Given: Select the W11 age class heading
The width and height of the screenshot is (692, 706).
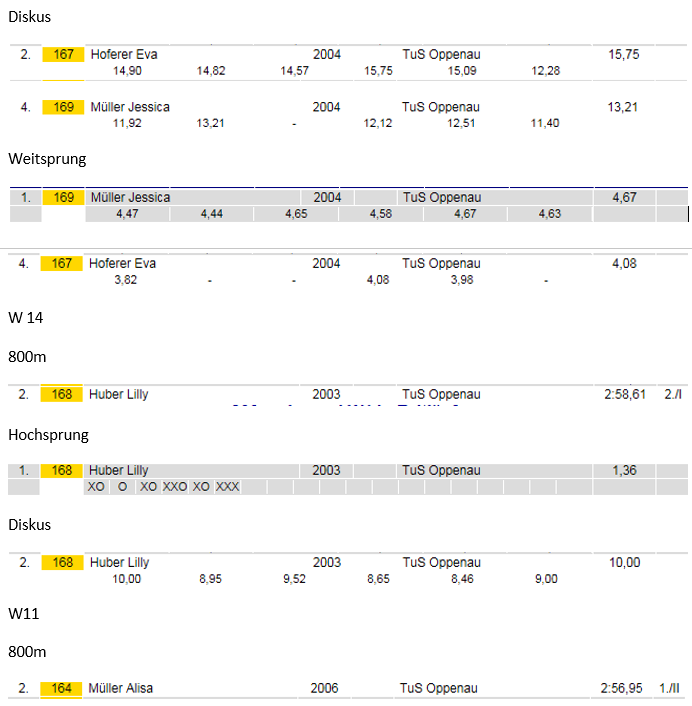Looking at the screenshot, I should click(x=24, y=614).
